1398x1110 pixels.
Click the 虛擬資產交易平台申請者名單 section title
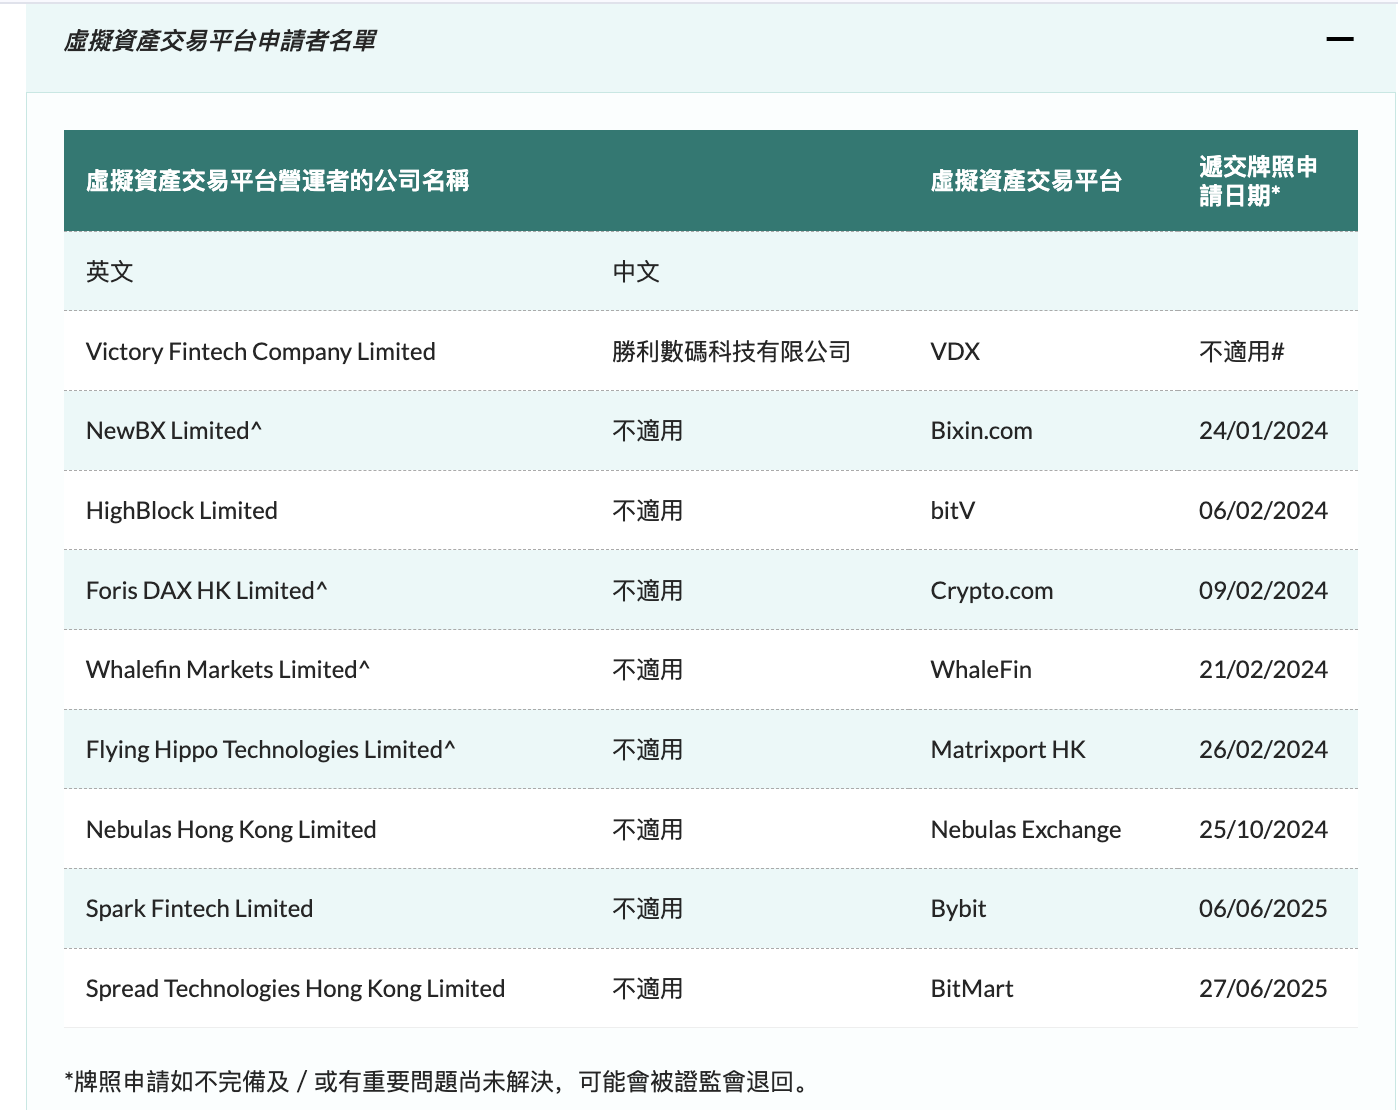[220, 41]
